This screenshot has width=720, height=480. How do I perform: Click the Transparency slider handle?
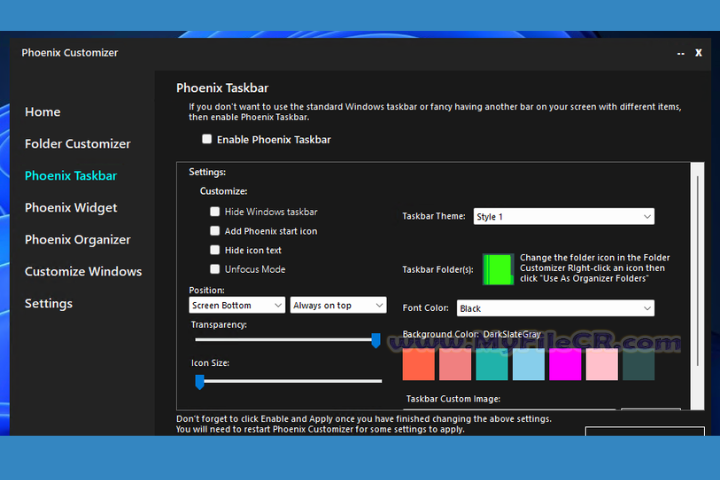(x=376, y=340)
